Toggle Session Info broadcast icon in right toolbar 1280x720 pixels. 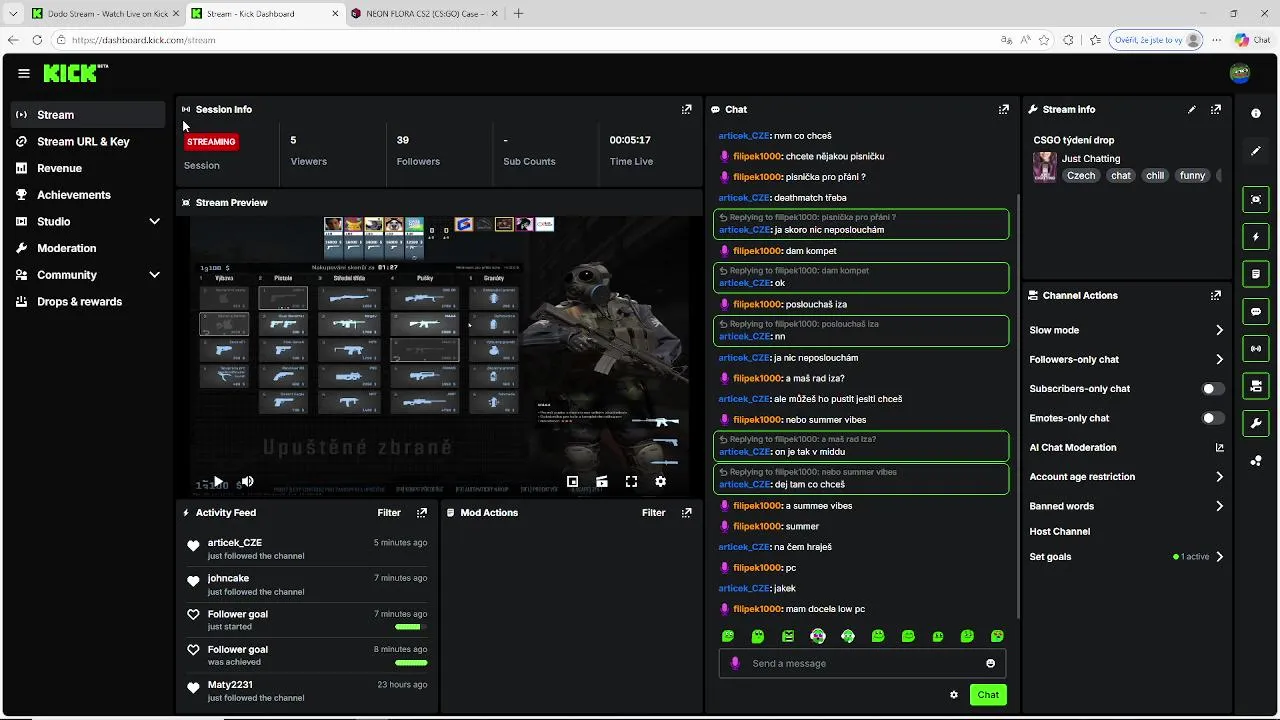point(1256,348)
